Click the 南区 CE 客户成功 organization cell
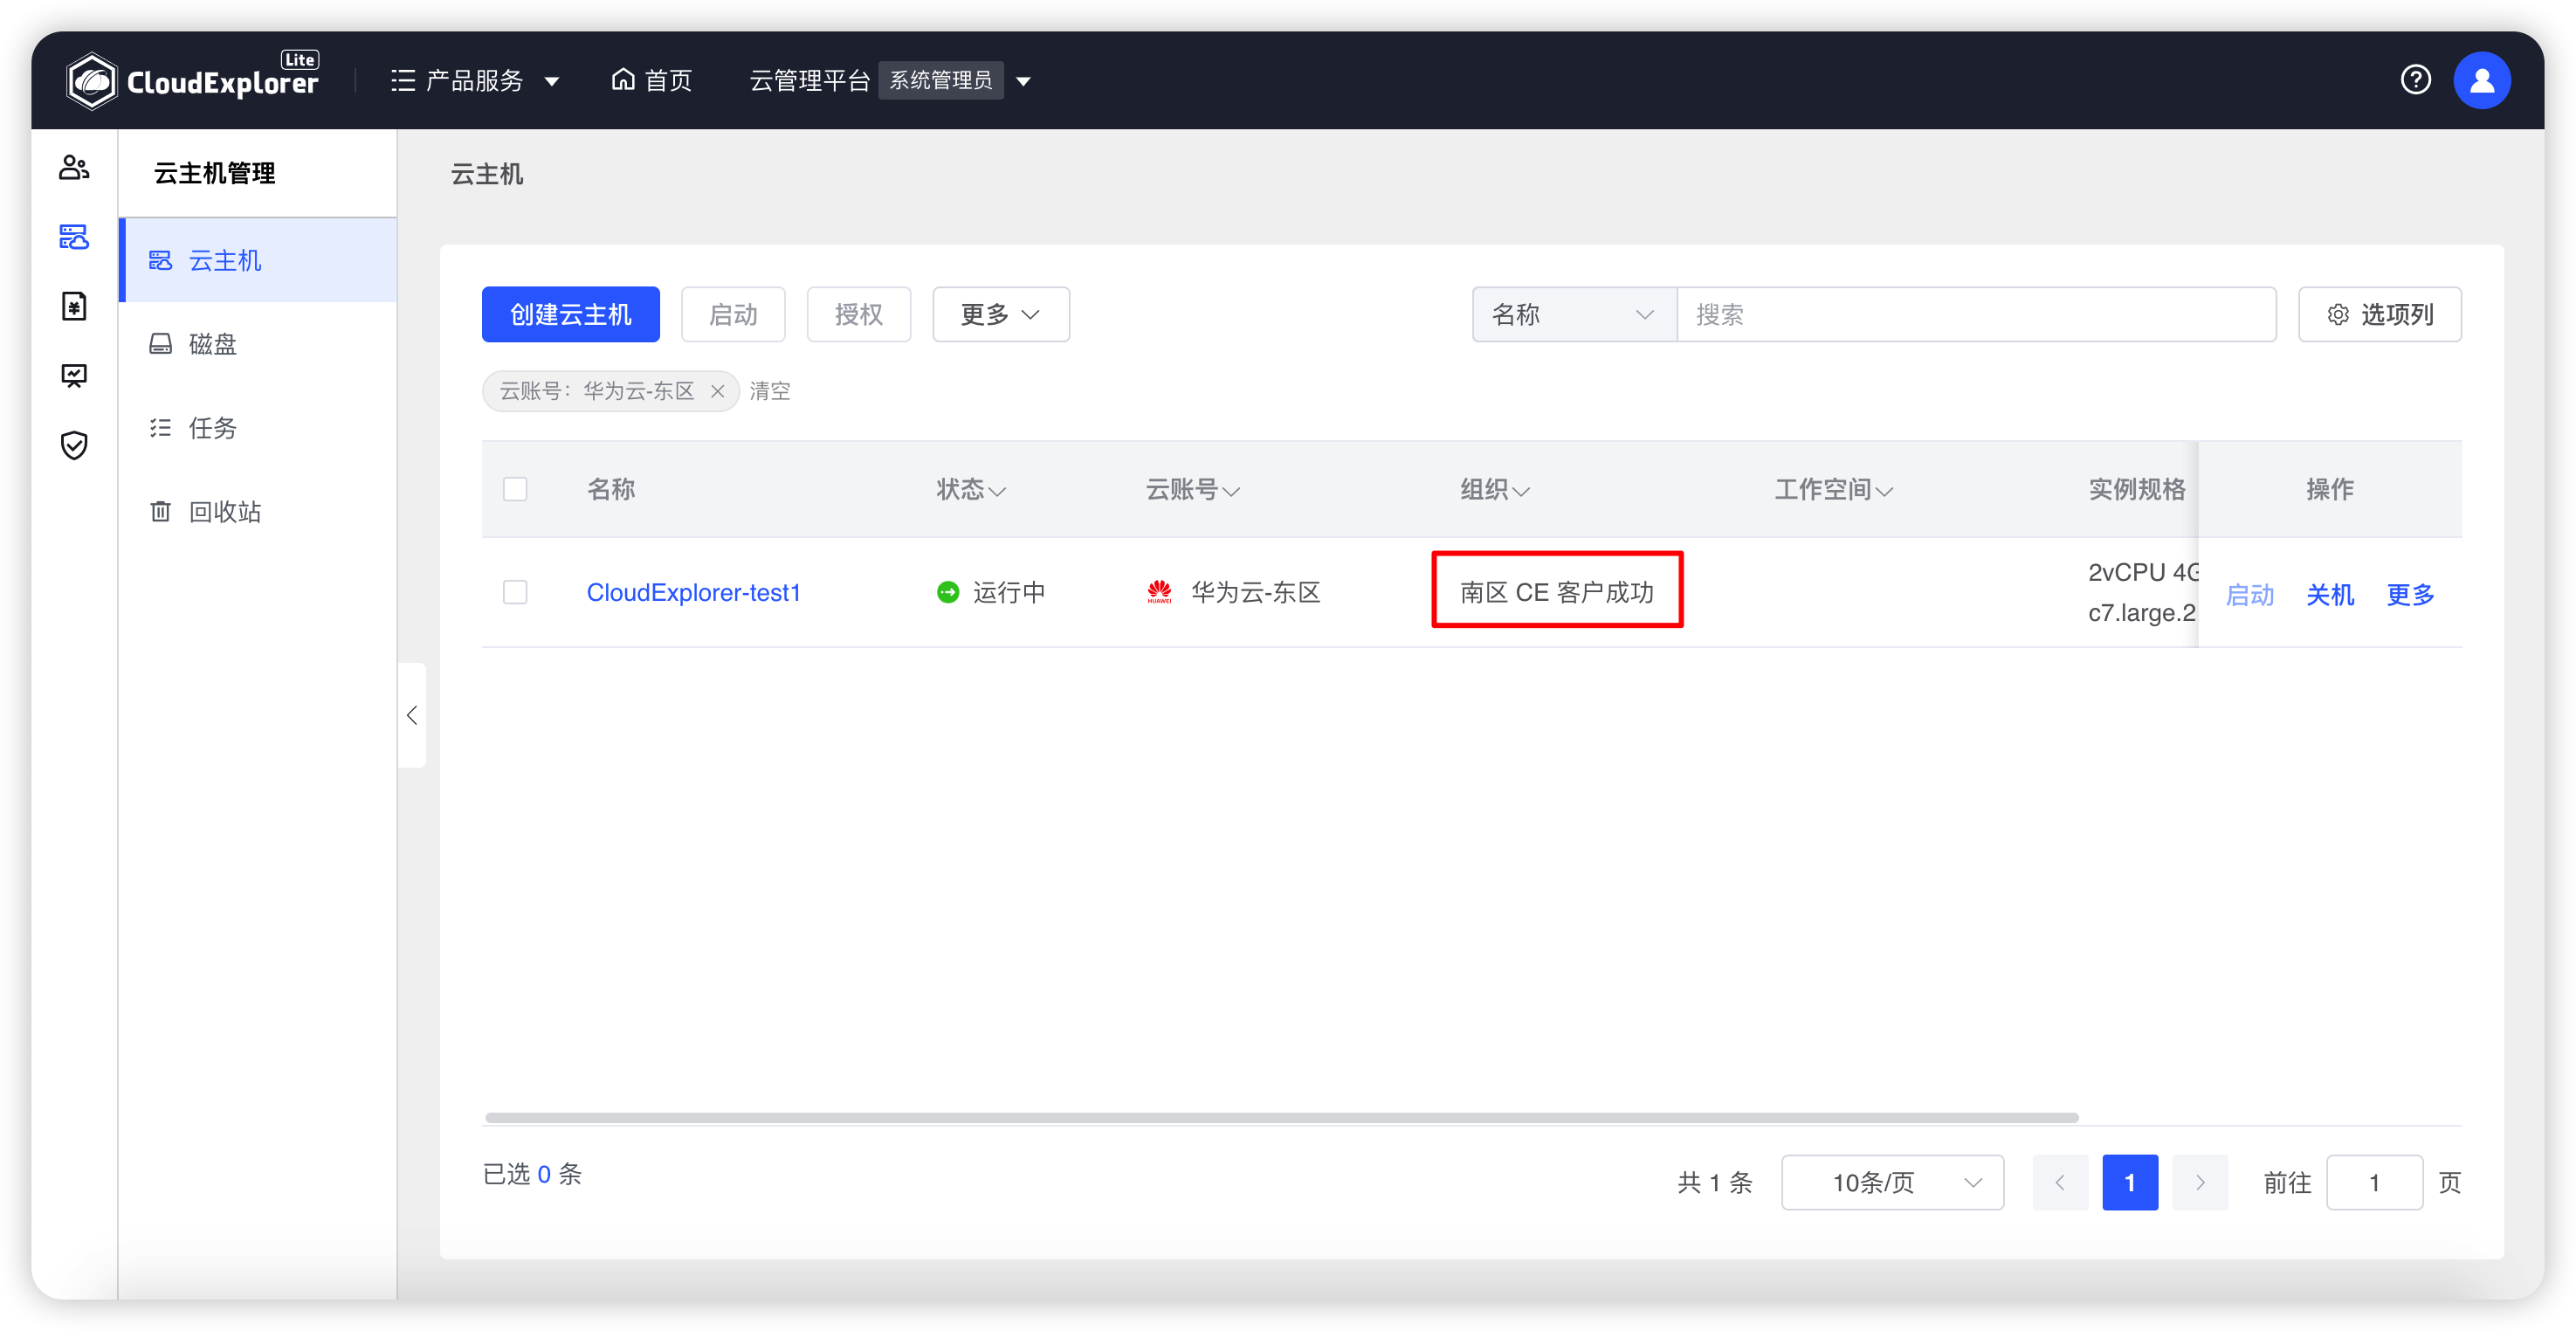The width and height of the screenshot is (2576, 1331). pos(1556,592)
